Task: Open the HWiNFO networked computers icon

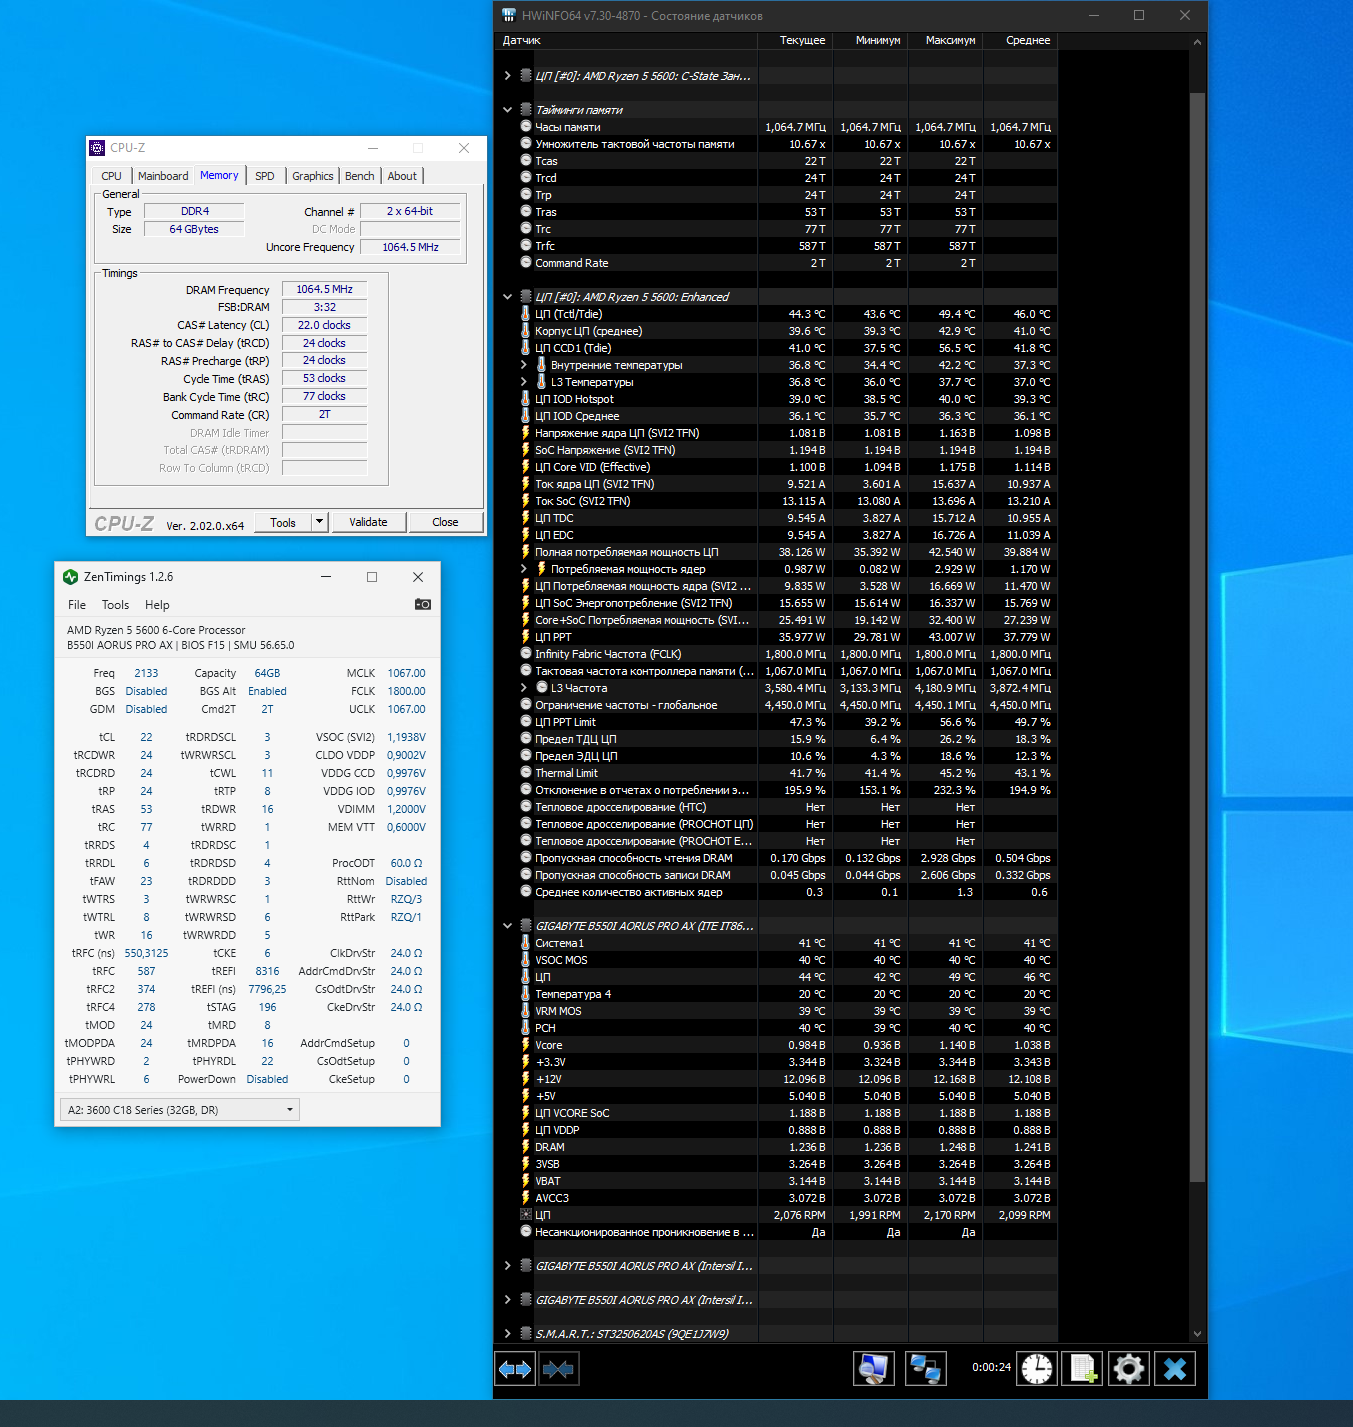Action: [925, 1368]
